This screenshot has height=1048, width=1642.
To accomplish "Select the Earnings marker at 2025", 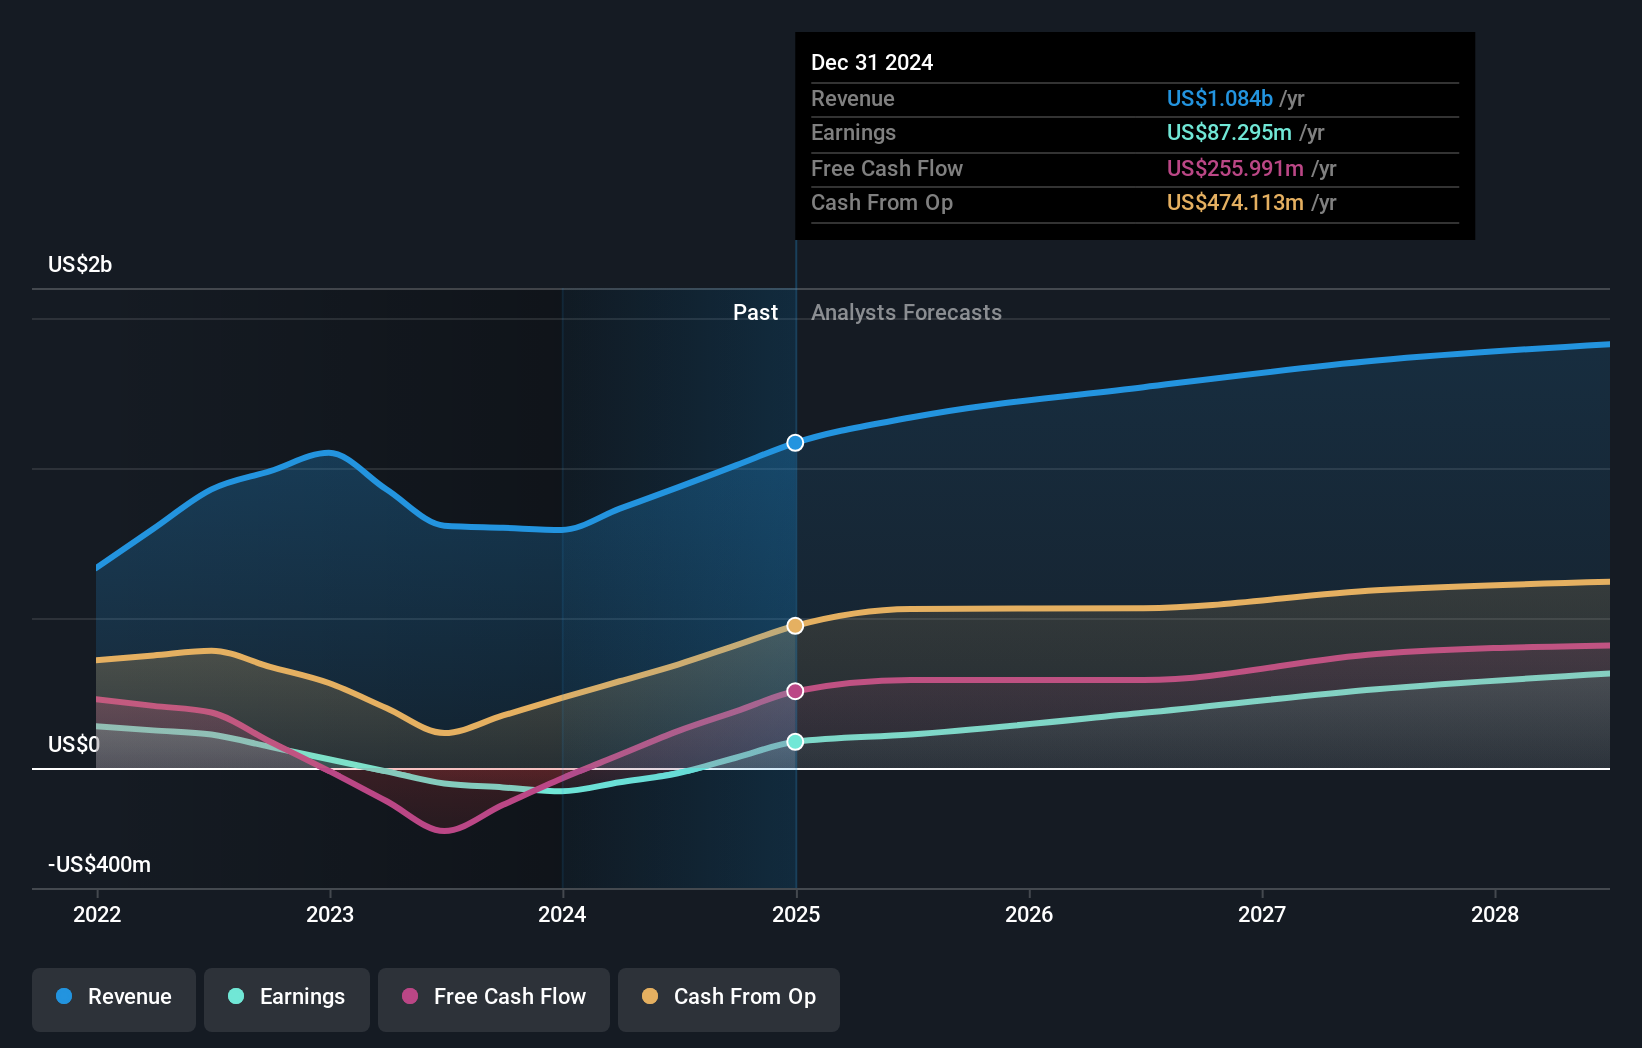I will click(795, 741).
